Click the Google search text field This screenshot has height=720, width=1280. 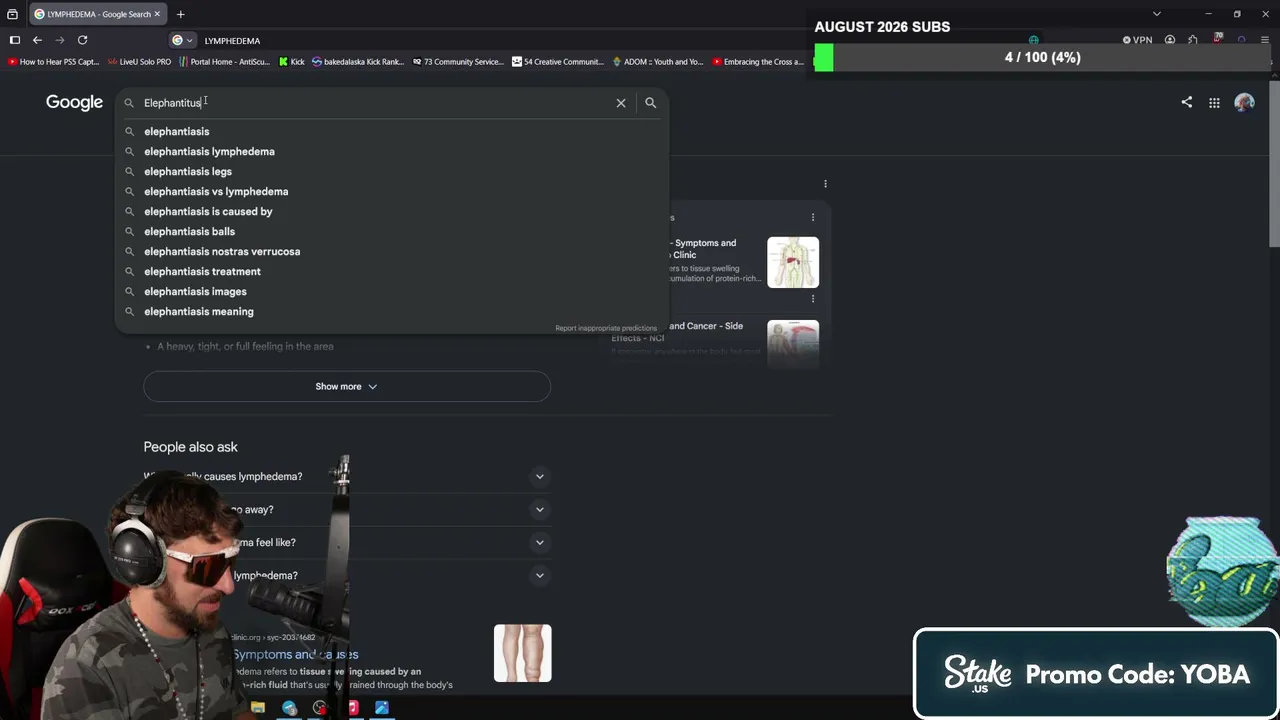(375, 103)
